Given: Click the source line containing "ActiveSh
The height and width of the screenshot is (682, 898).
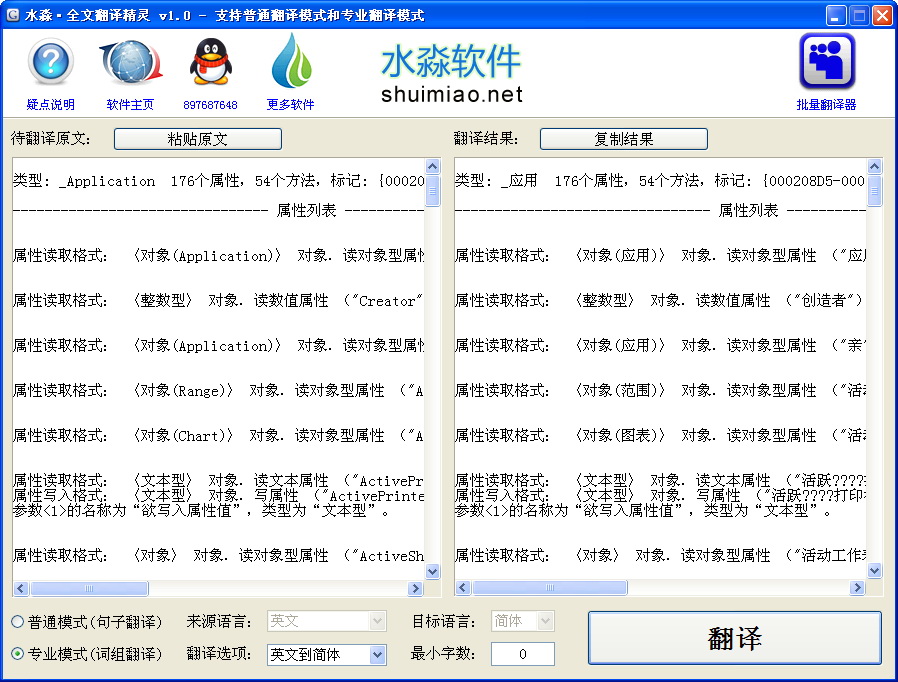Looking at the screenshot, I should pyautogui.click(x=218, y=555).
